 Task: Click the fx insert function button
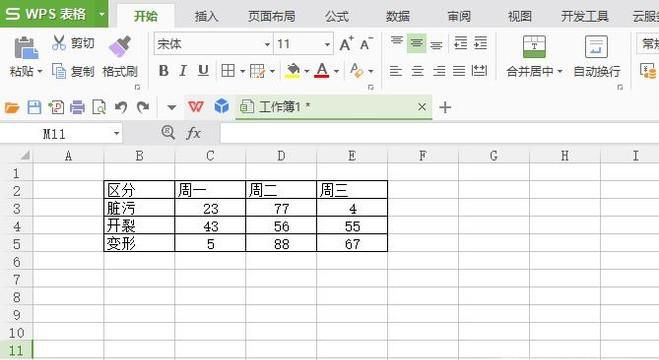193,133
